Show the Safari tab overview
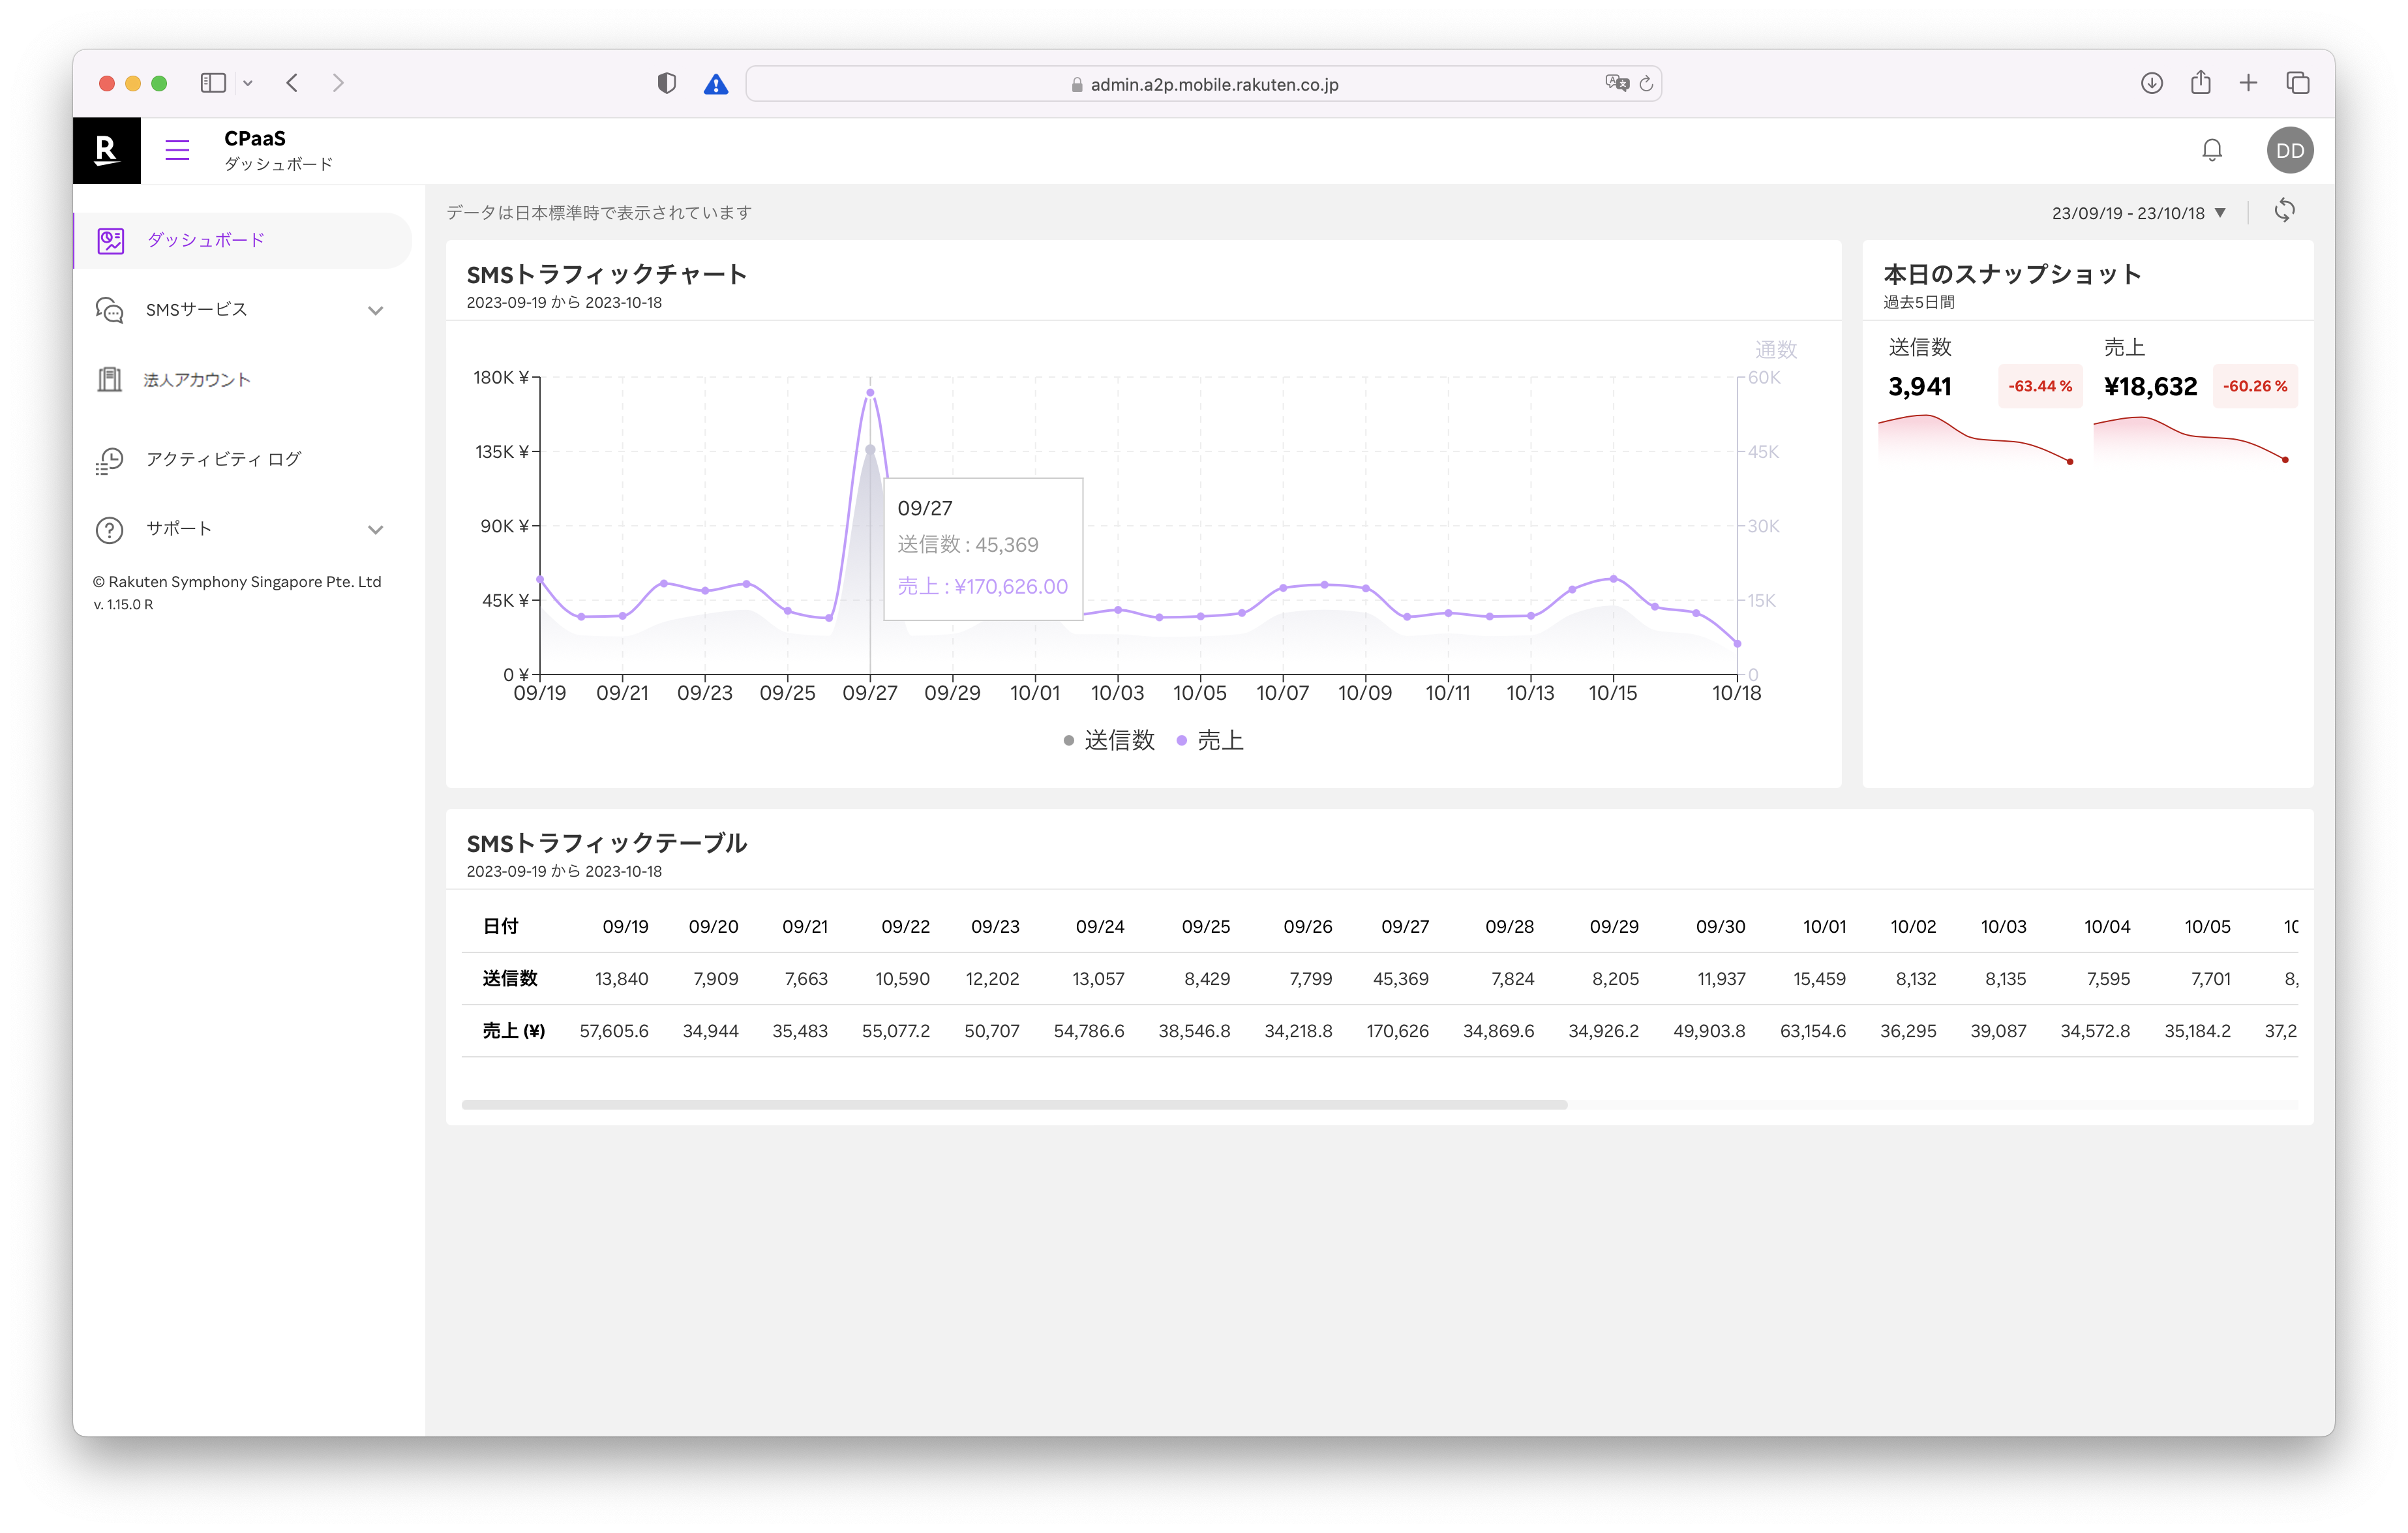The width and height of the screenshot is (2408, 1533). tap(2297, 83)
